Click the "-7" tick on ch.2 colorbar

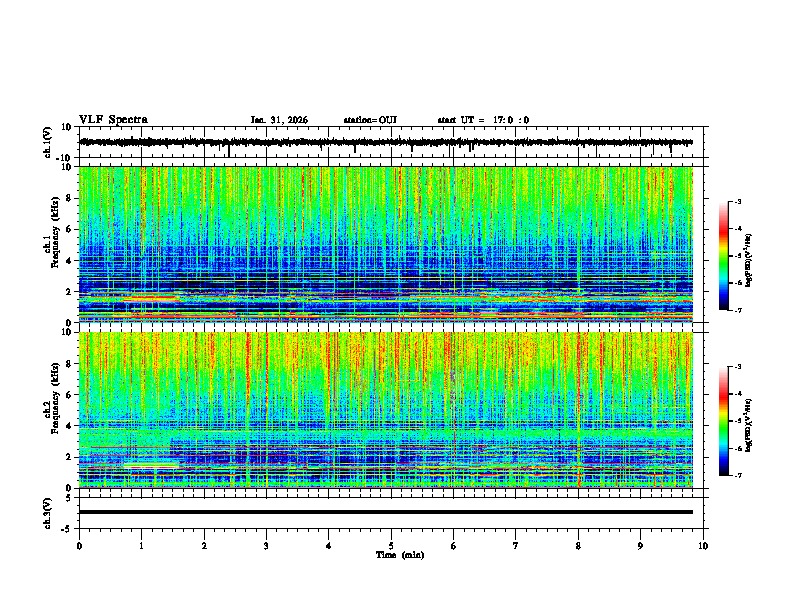(737, 475)
